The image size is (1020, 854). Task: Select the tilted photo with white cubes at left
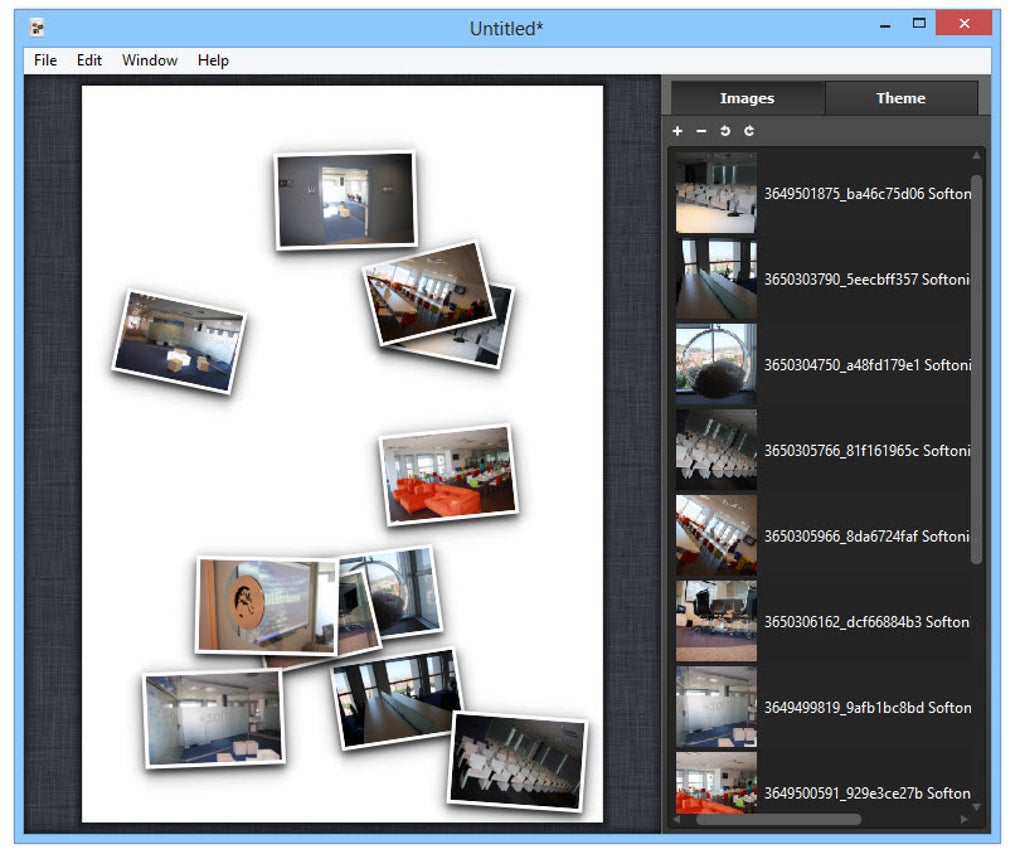pos(180,341)
